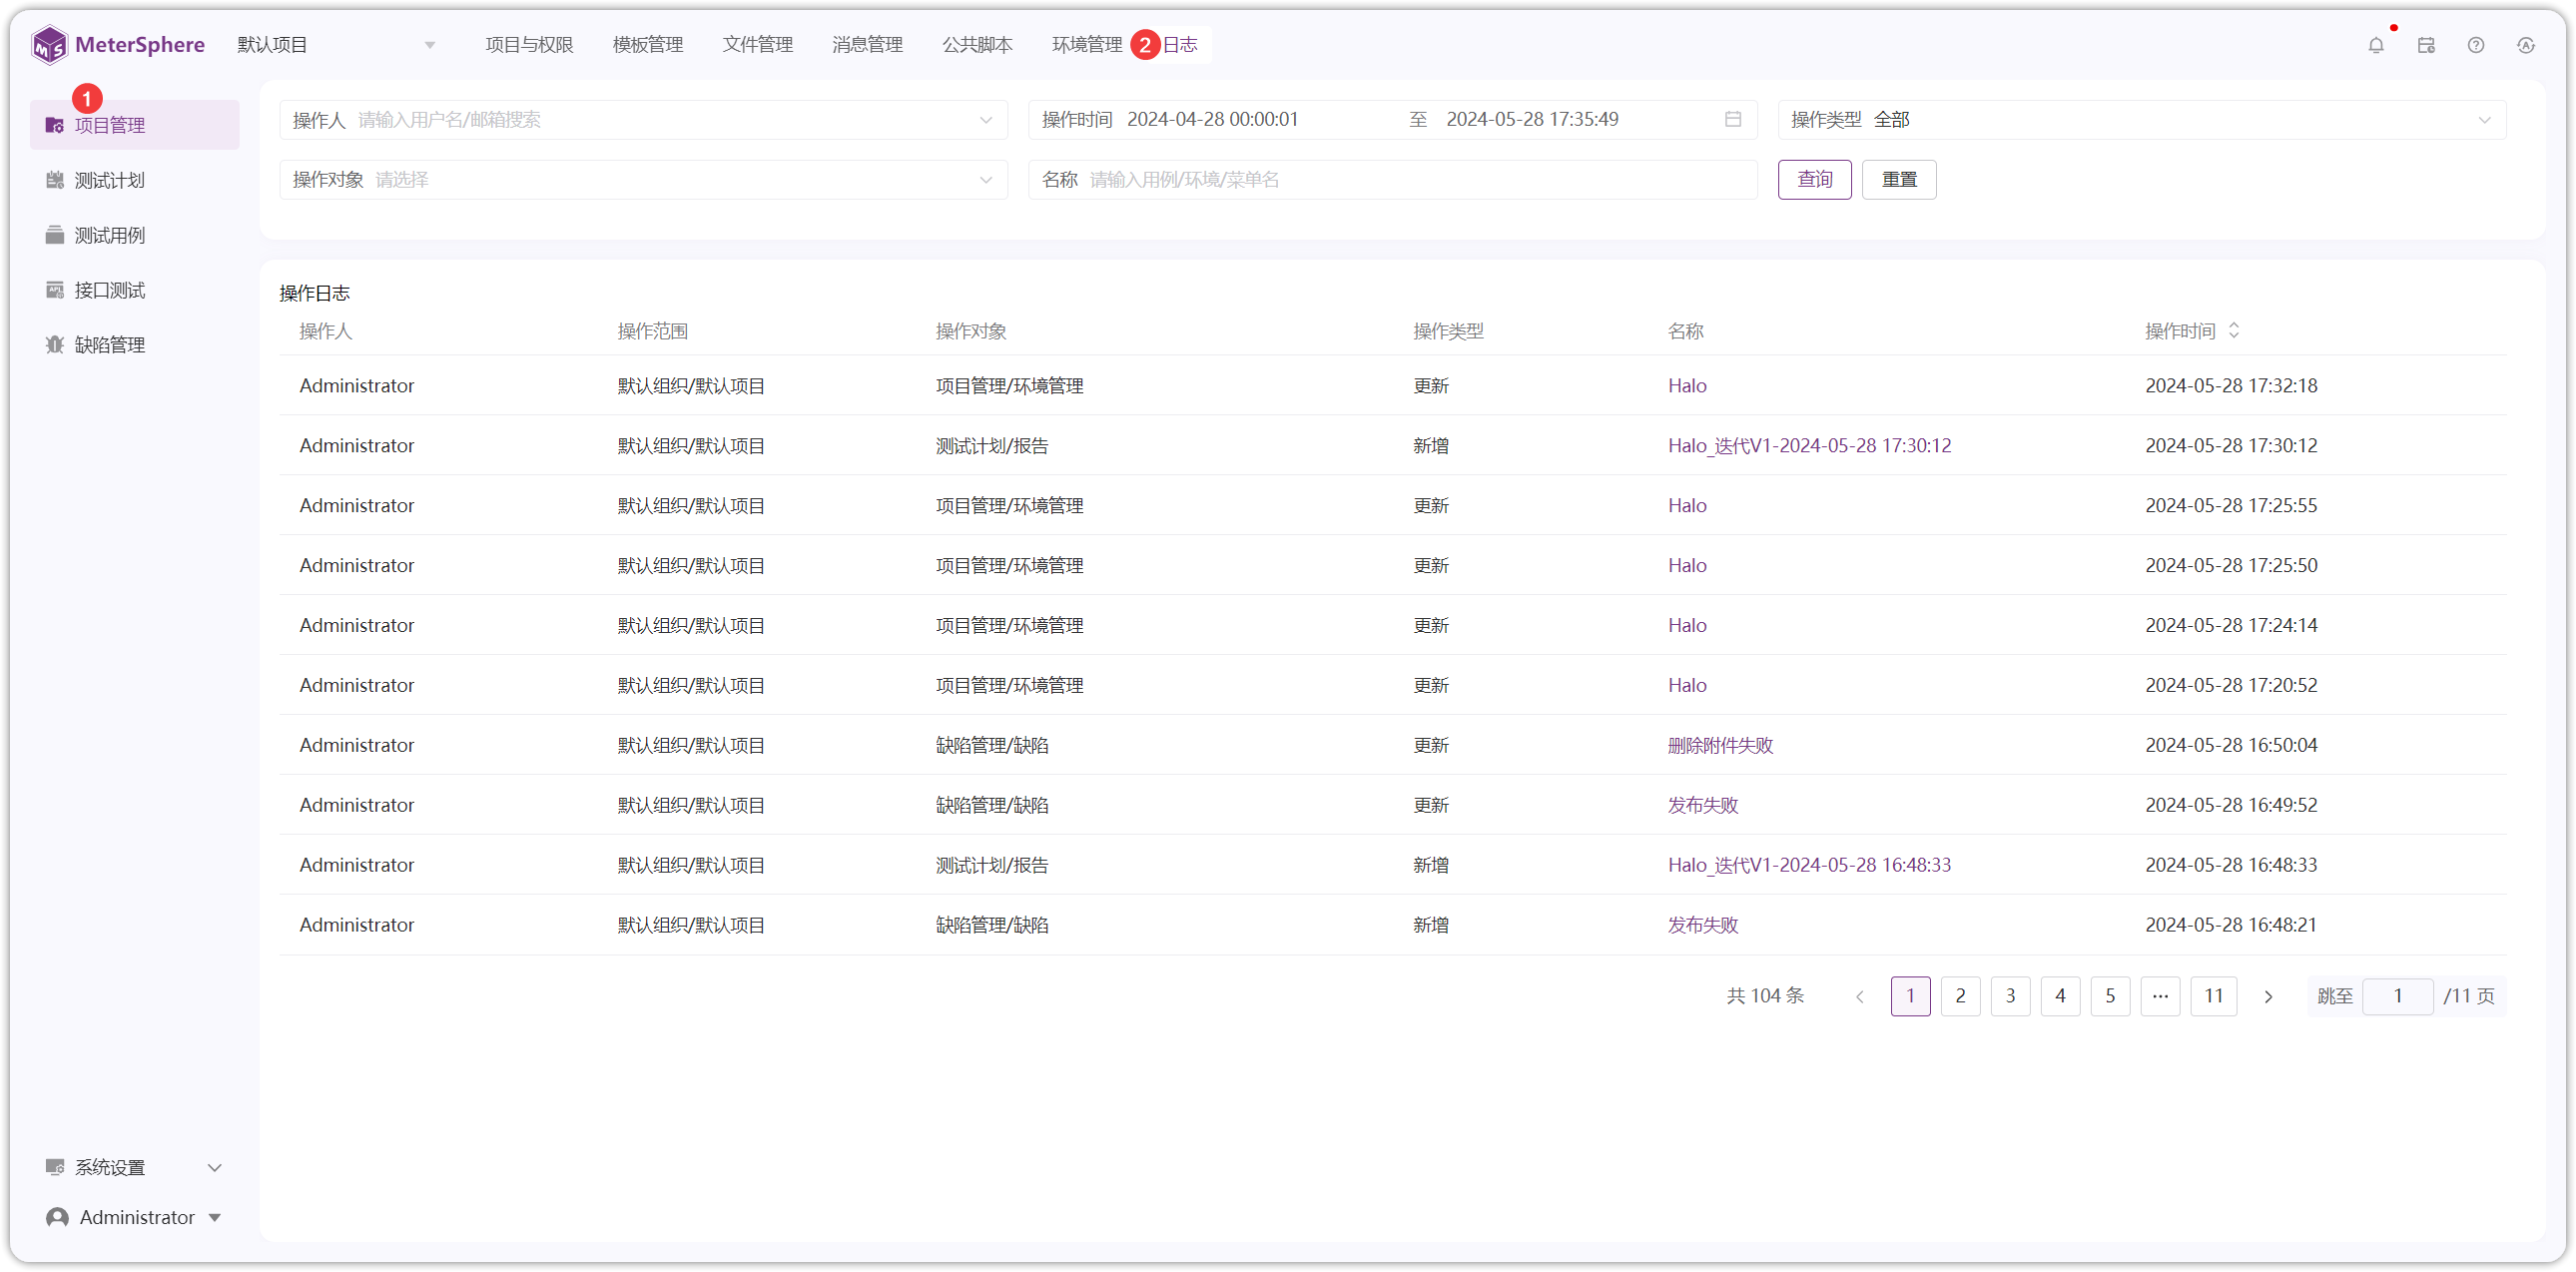
Task: Click the MeterSphere logo icon
Action: 49,45
